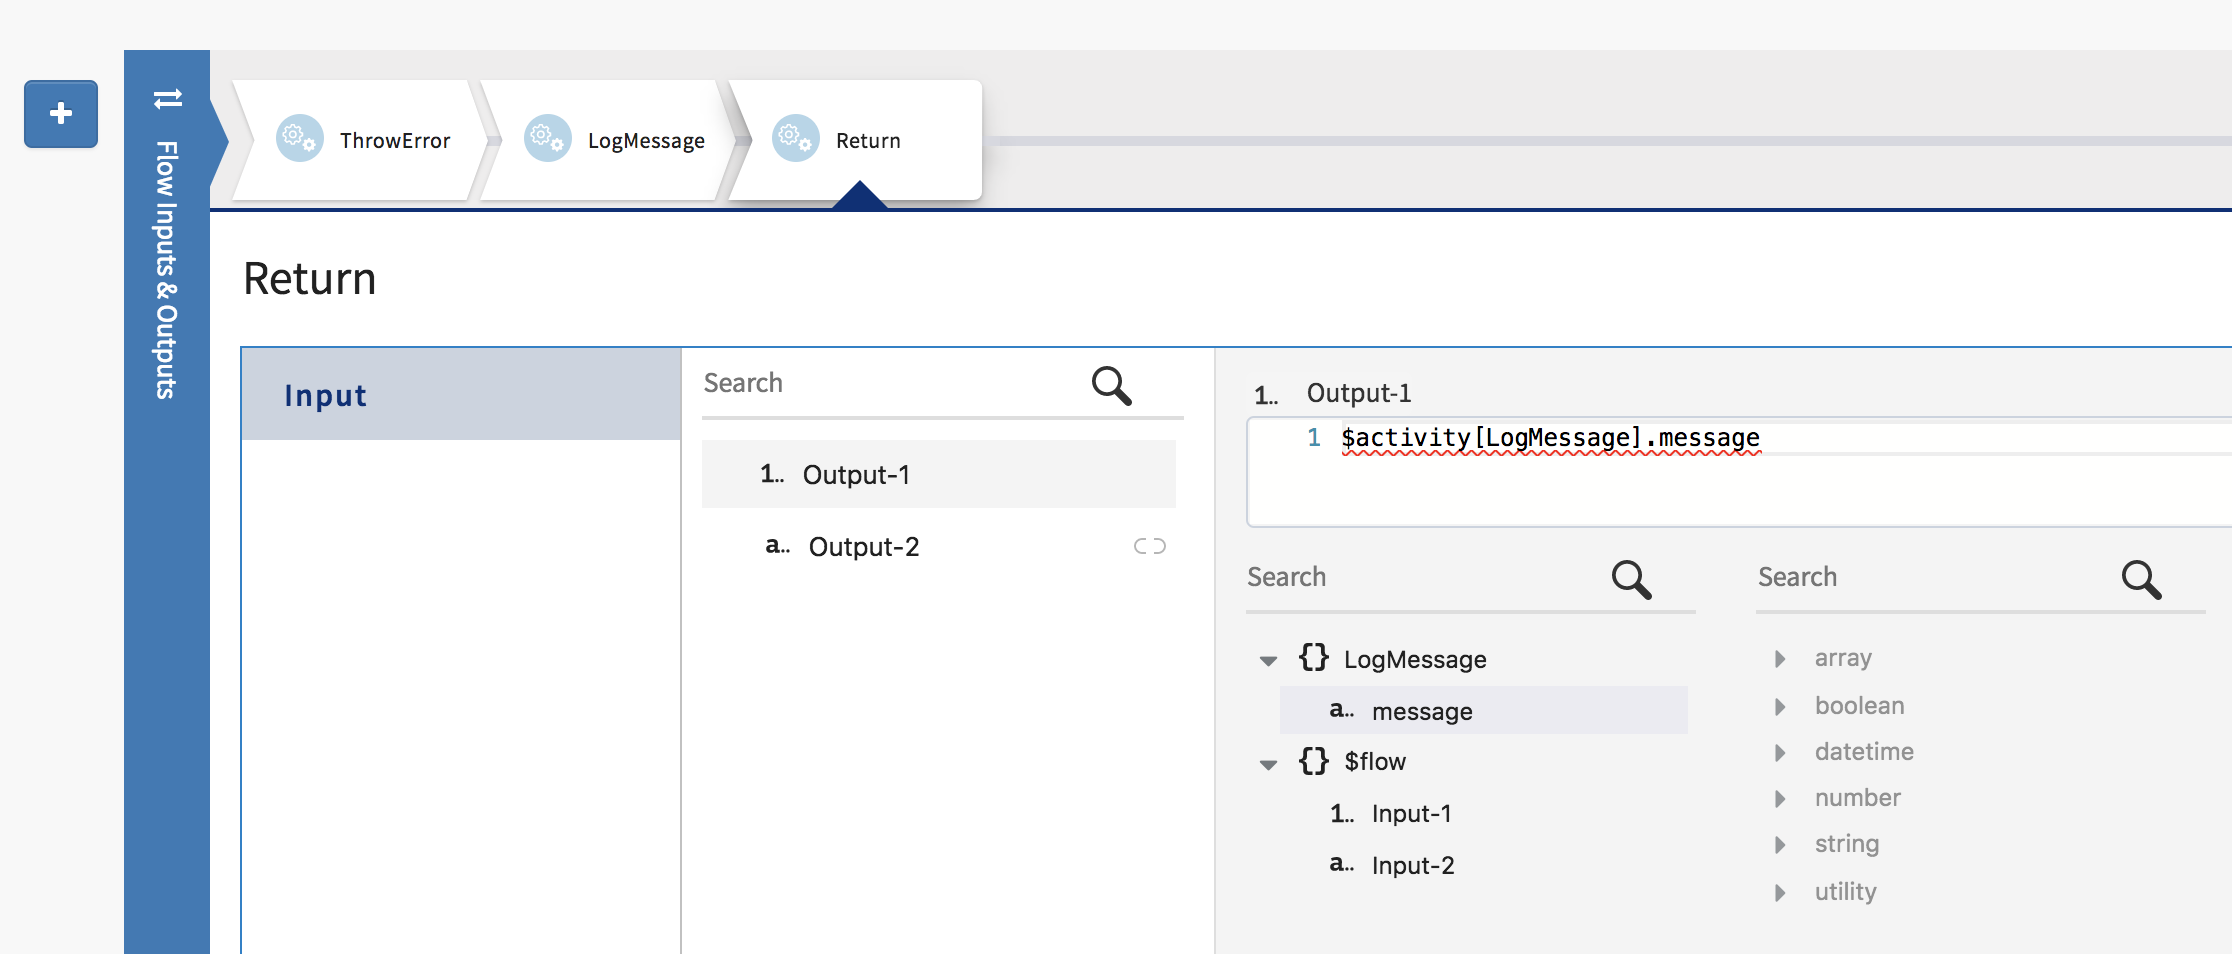Click the magnifier above the LogMessage tree
The height and width of the screenshot is (954, 2232).
point(1631,579)
